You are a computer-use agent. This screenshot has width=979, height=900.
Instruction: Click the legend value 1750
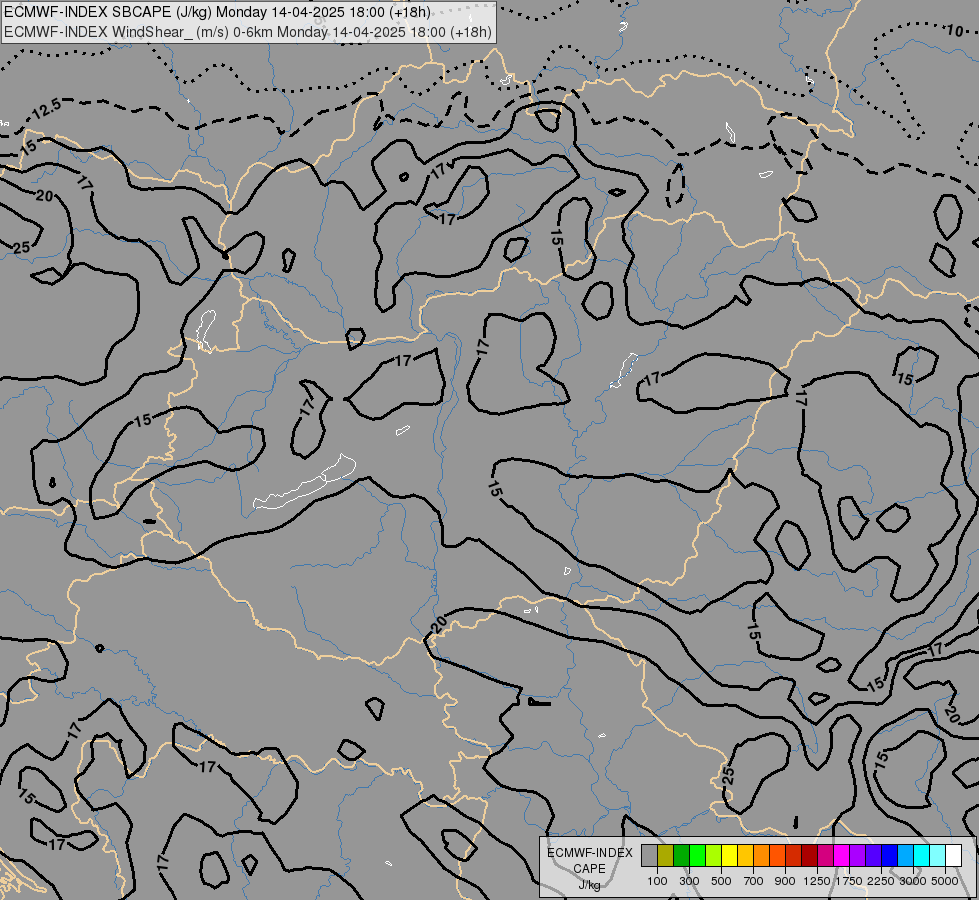tap(849, 881)
